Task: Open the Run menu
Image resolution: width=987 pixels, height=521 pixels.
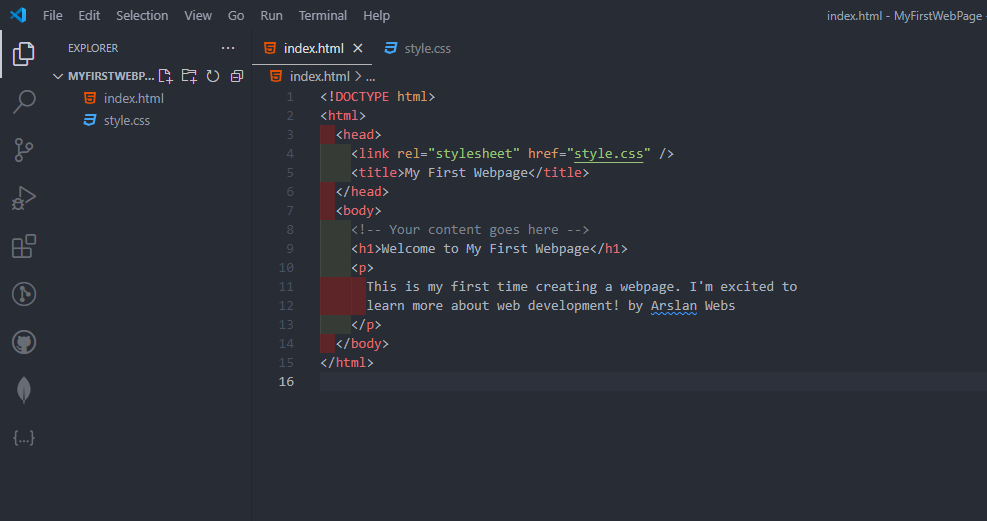Action: 271,15
